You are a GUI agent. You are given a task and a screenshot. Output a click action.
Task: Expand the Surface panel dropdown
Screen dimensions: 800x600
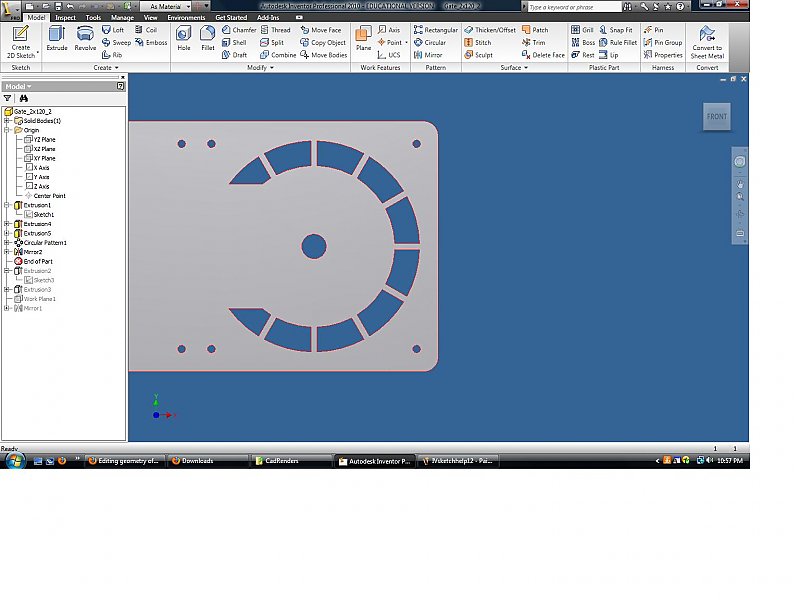click(526, 68)
